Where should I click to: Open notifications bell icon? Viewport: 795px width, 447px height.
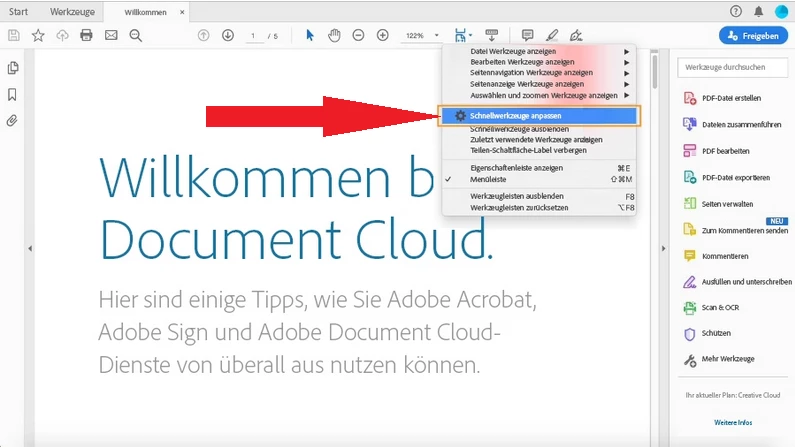758,11
